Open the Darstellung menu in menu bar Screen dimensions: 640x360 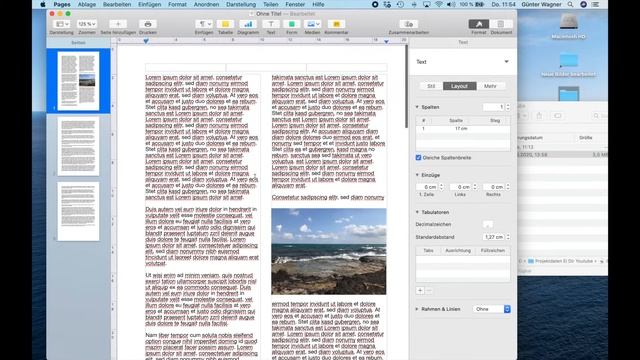[241, 4]
